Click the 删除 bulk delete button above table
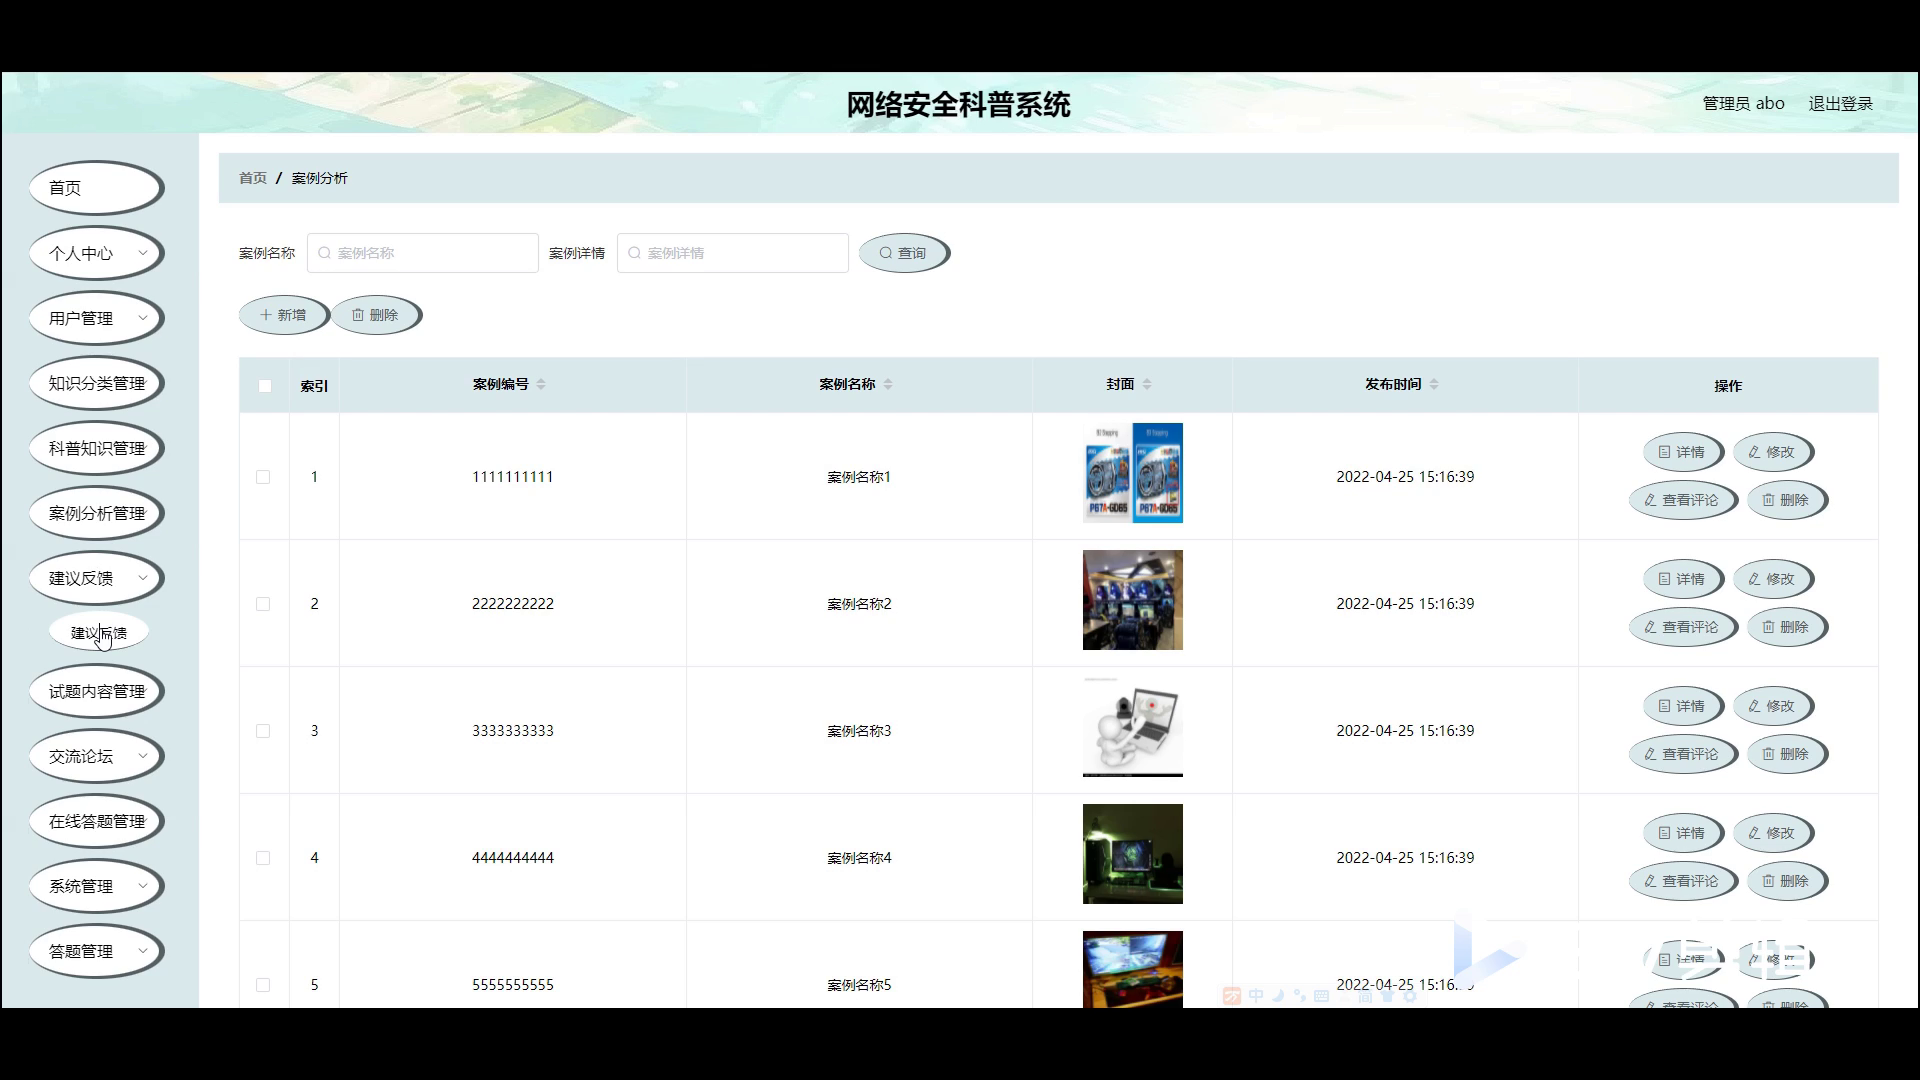This screenshot has height=1080, width=1920. click(376, 315)
